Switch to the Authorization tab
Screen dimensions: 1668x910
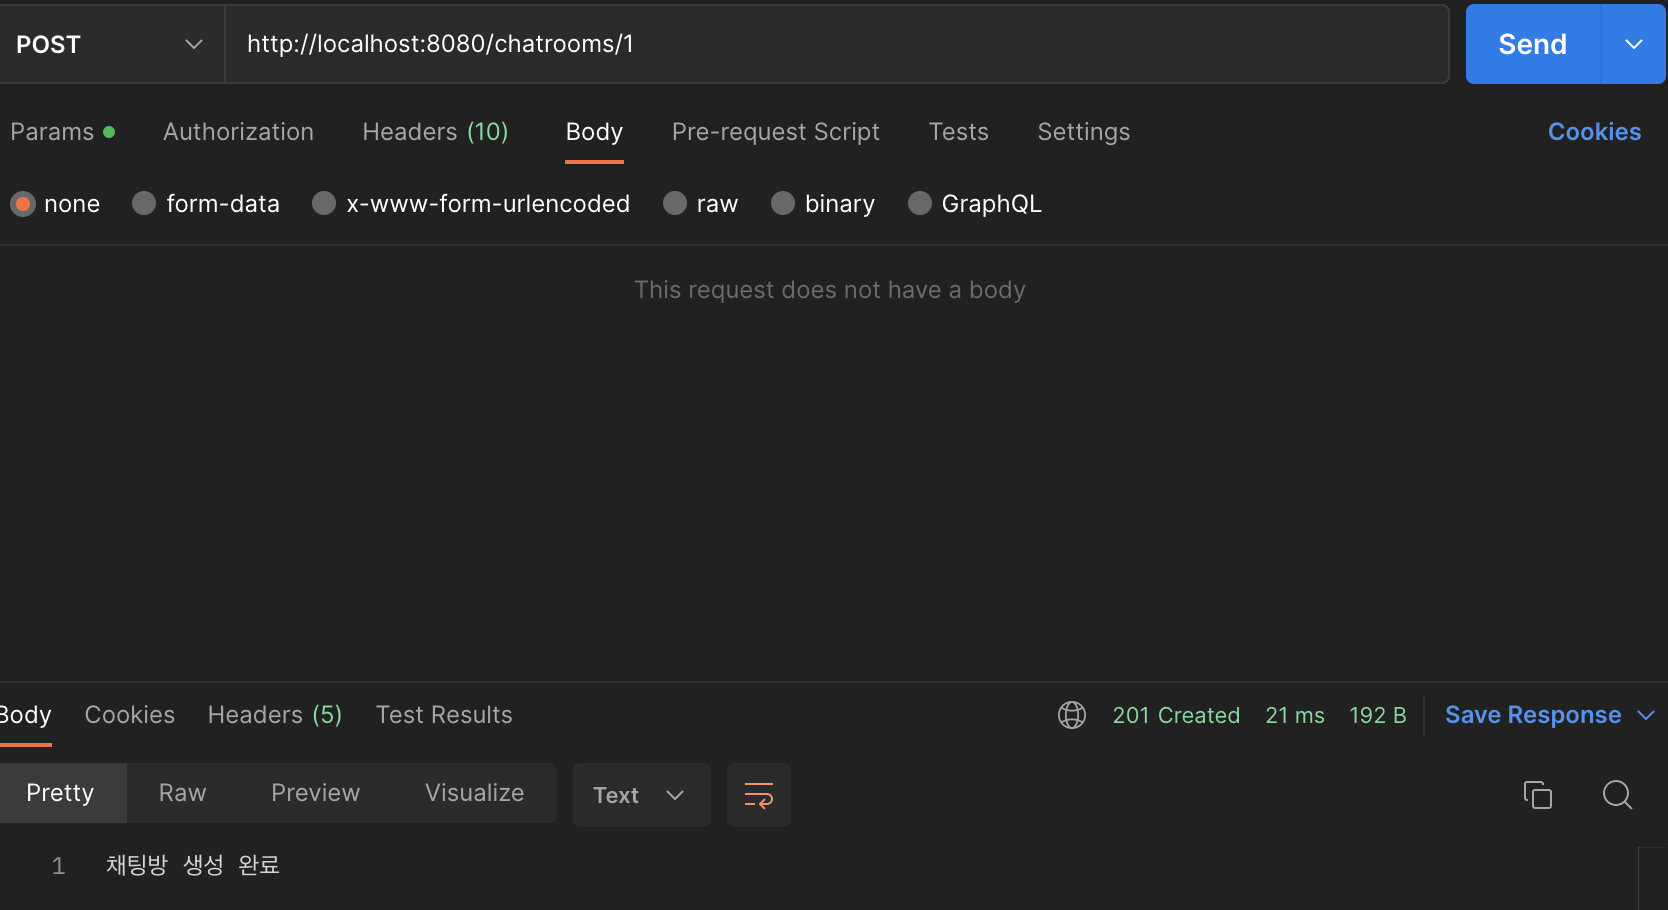(238, 132)
